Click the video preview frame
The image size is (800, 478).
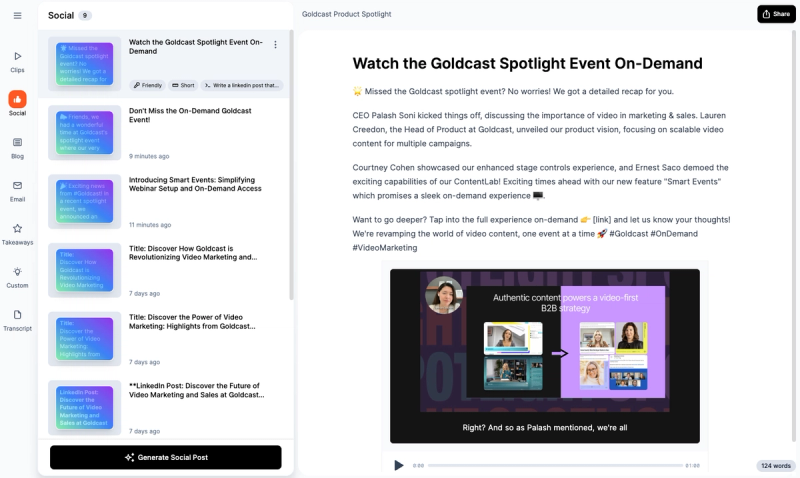click(x=544, y=356)
